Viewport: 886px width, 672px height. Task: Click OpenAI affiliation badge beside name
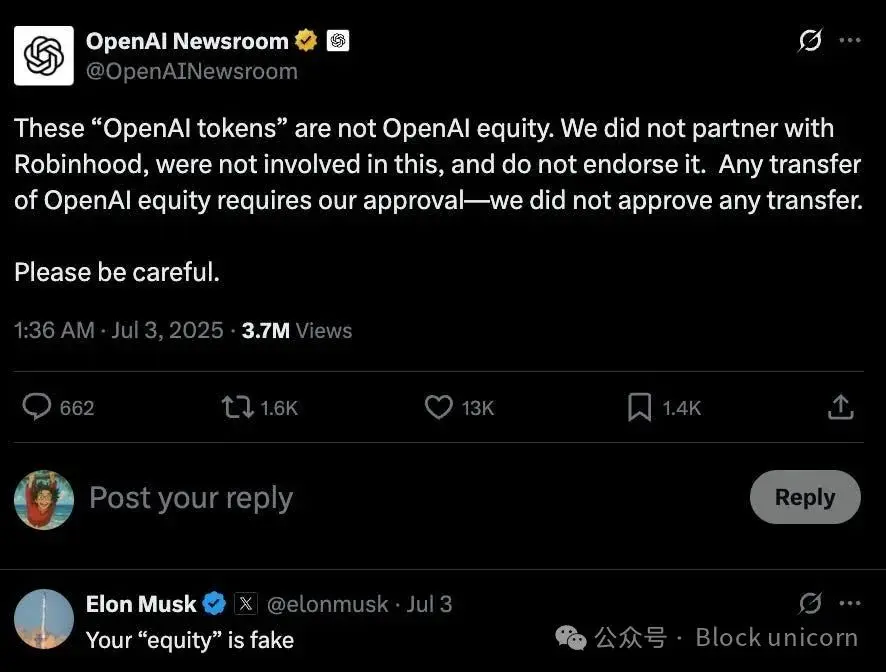coord(338,41)
